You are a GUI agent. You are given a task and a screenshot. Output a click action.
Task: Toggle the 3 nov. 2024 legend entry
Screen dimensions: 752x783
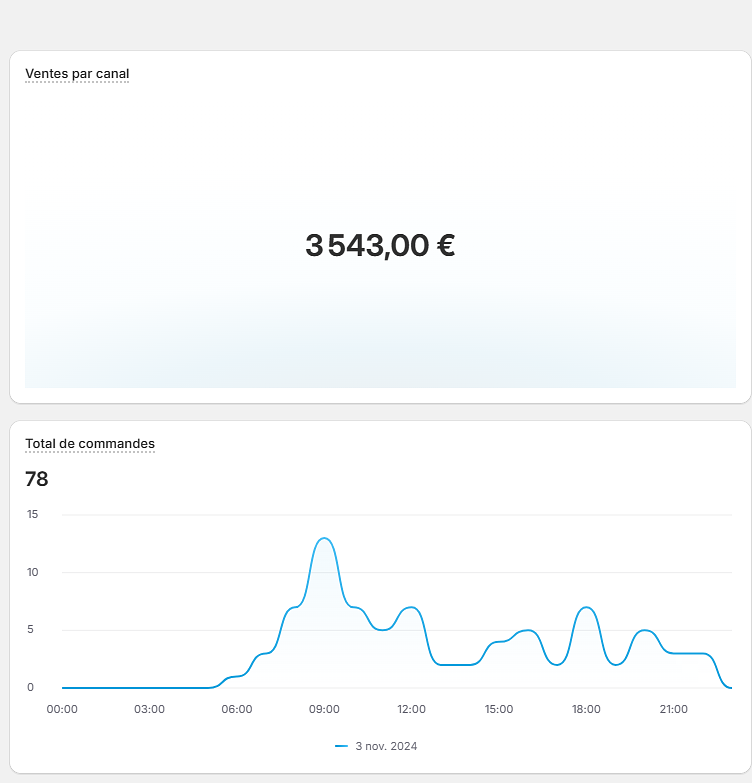(386, 746)
